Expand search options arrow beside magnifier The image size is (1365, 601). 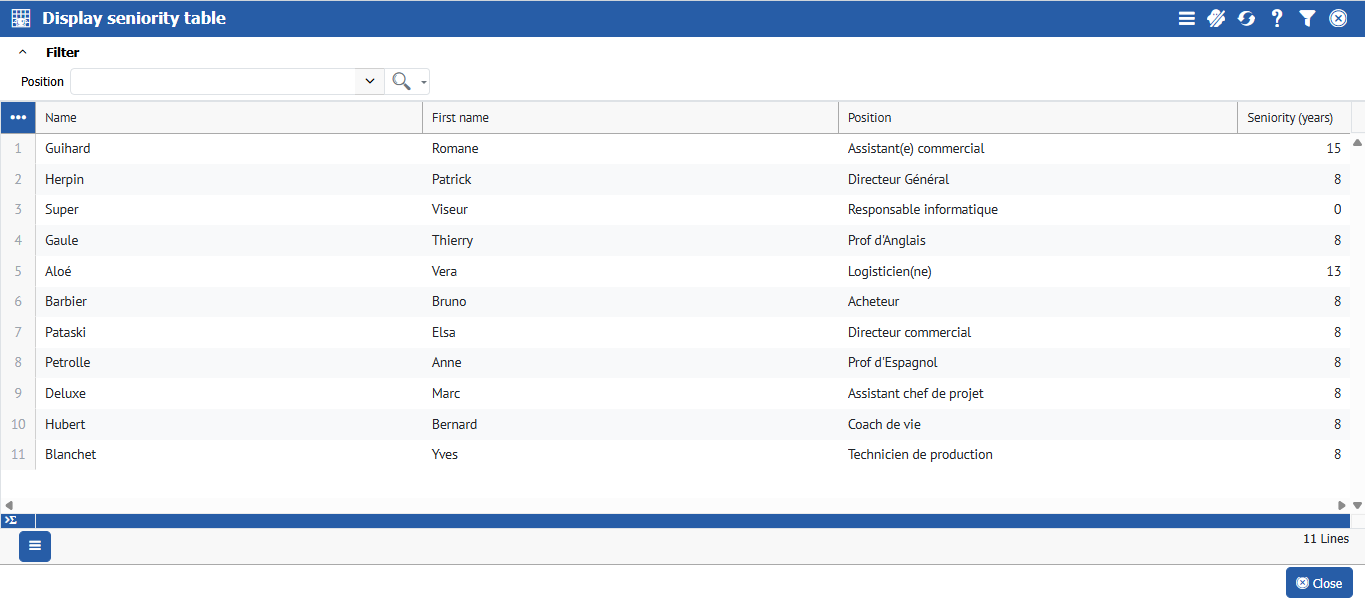click(424, 83)
